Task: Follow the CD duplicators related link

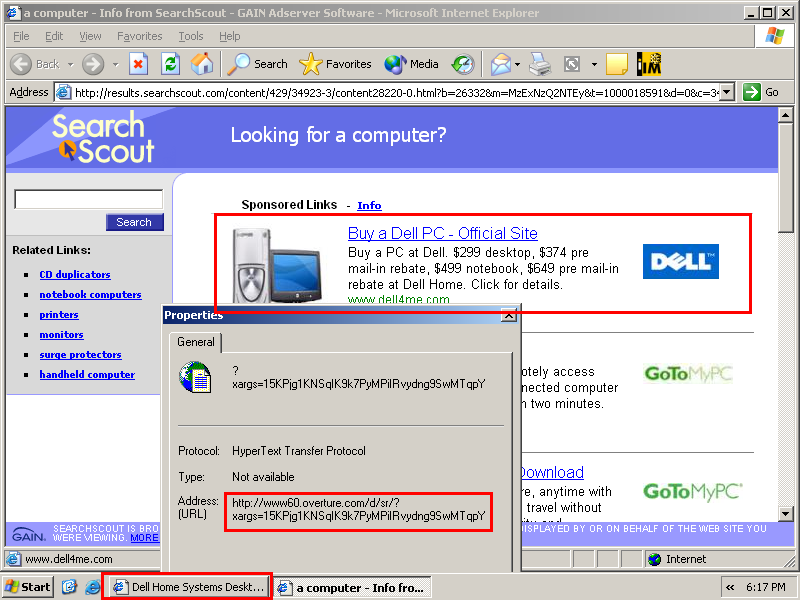Action: [x=74, y=274]
